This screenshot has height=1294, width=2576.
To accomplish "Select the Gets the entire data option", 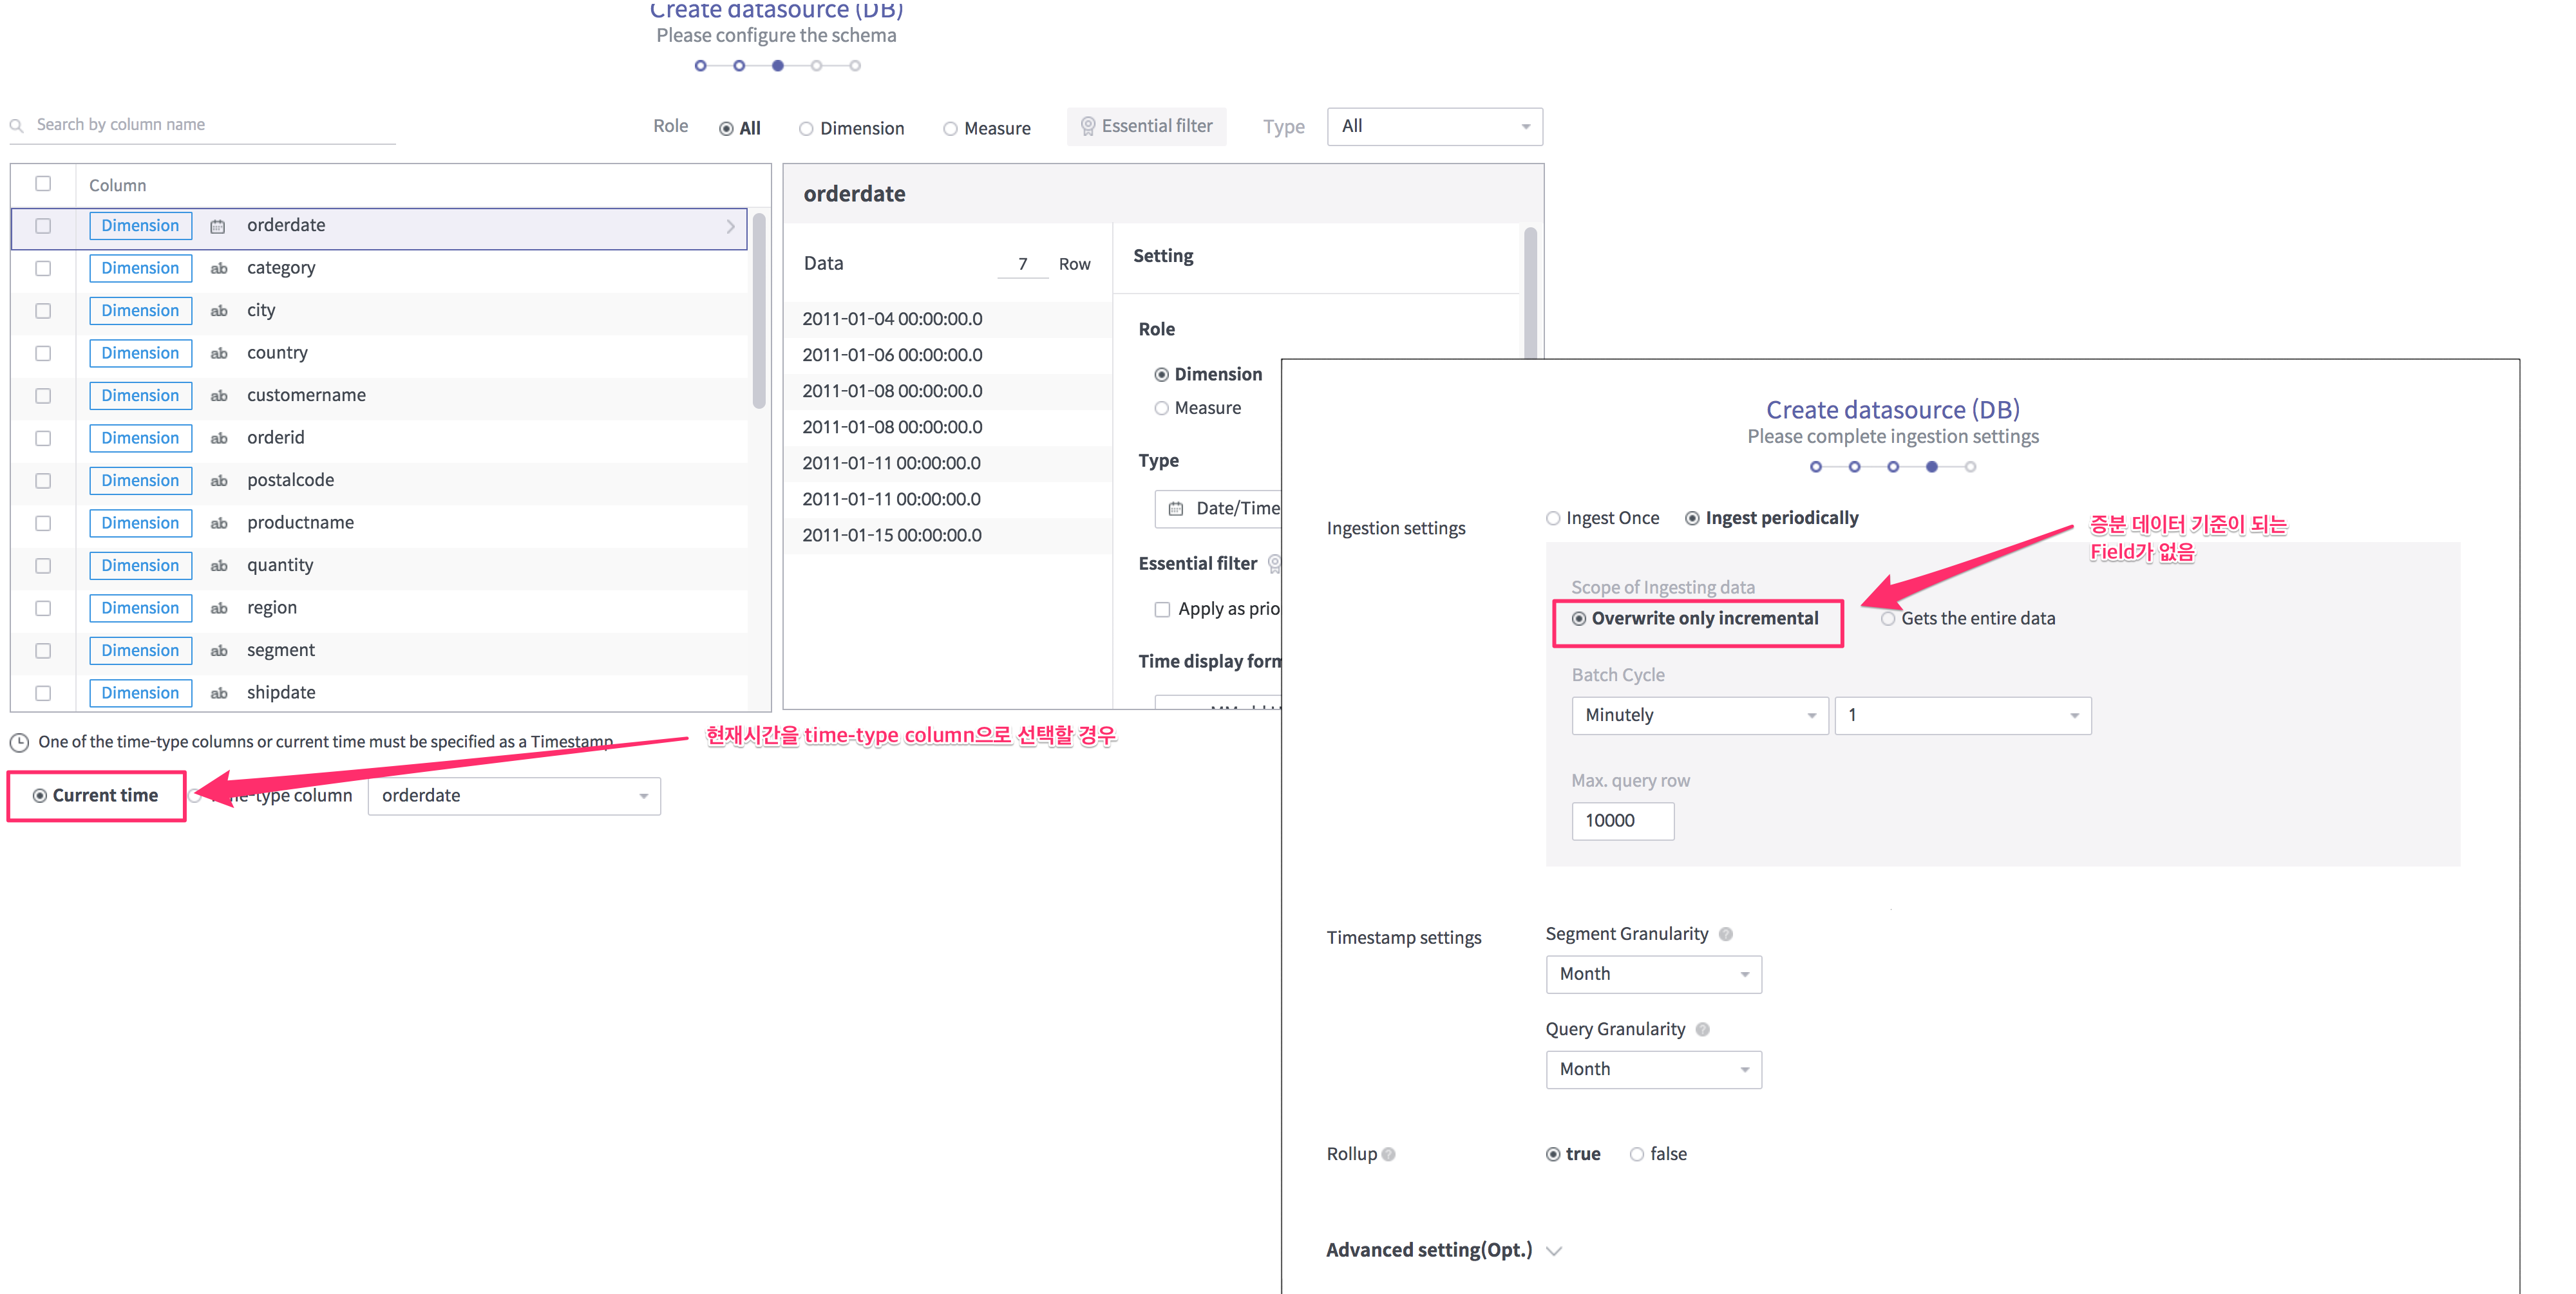I will [x=1889, y=618].
